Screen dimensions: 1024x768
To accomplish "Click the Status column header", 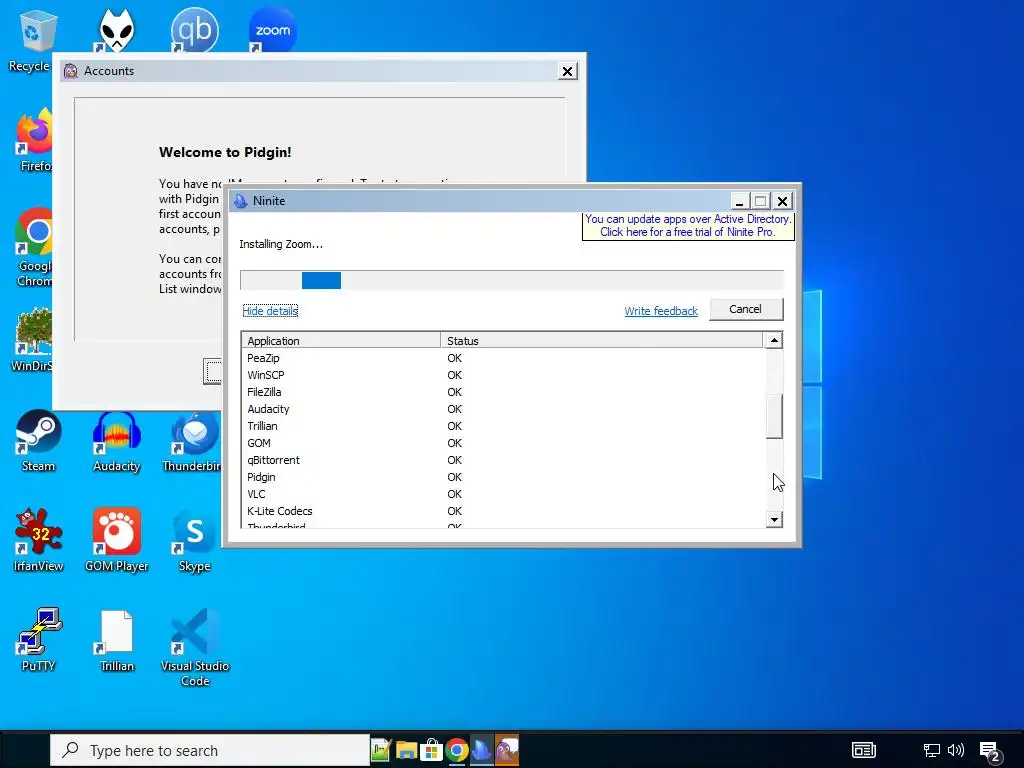I will (601, 340).
